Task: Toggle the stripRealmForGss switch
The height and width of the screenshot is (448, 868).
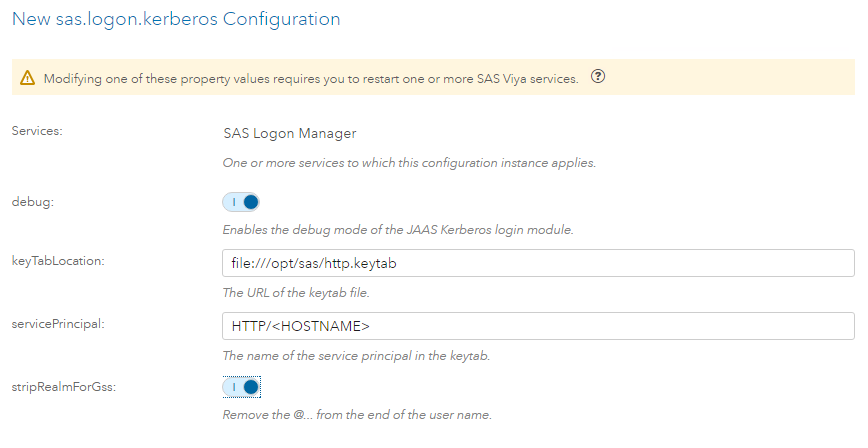Action: coord(241,386)
